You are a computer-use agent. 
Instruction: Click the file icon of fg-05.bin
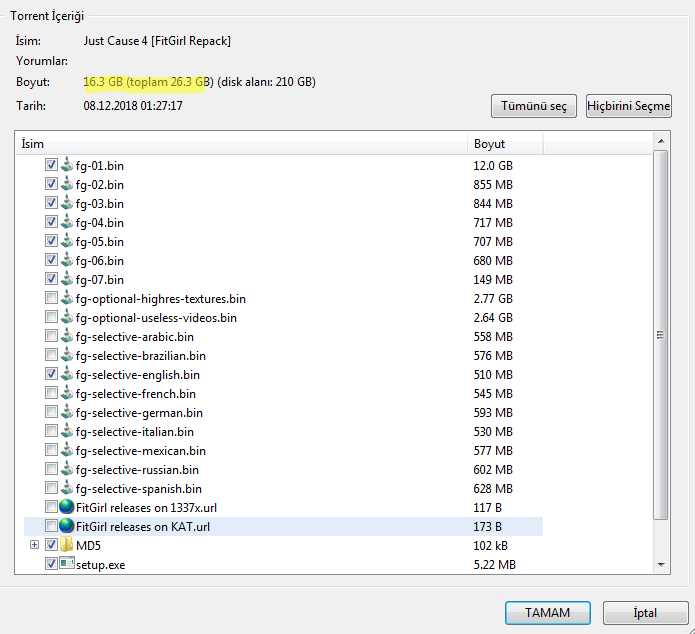coord(67,241)
